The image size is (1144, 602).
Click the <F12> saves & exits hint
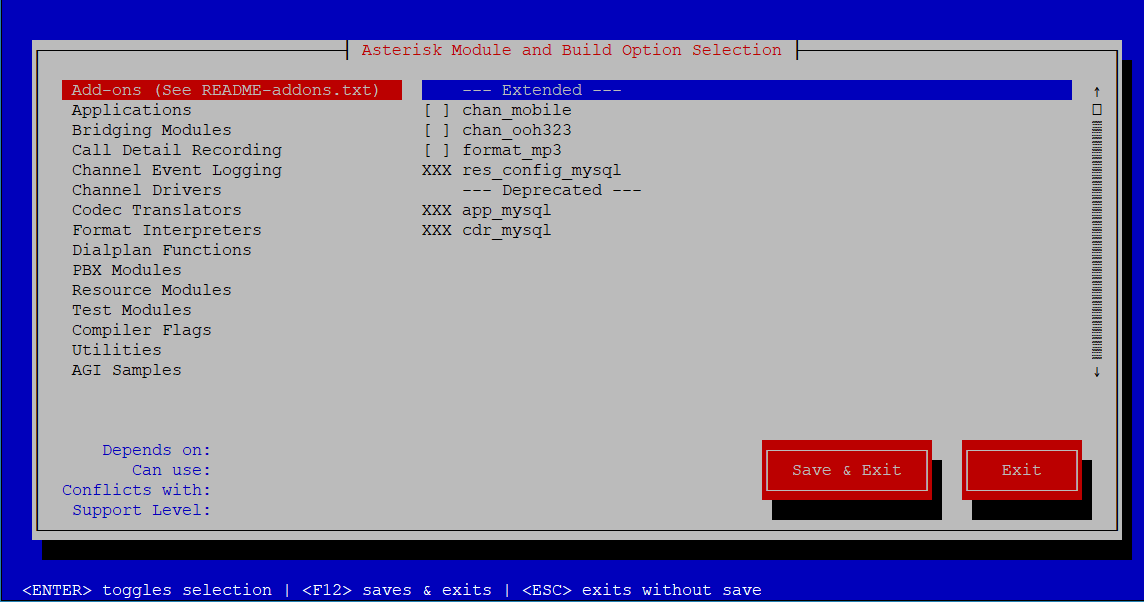coord(397,590)
